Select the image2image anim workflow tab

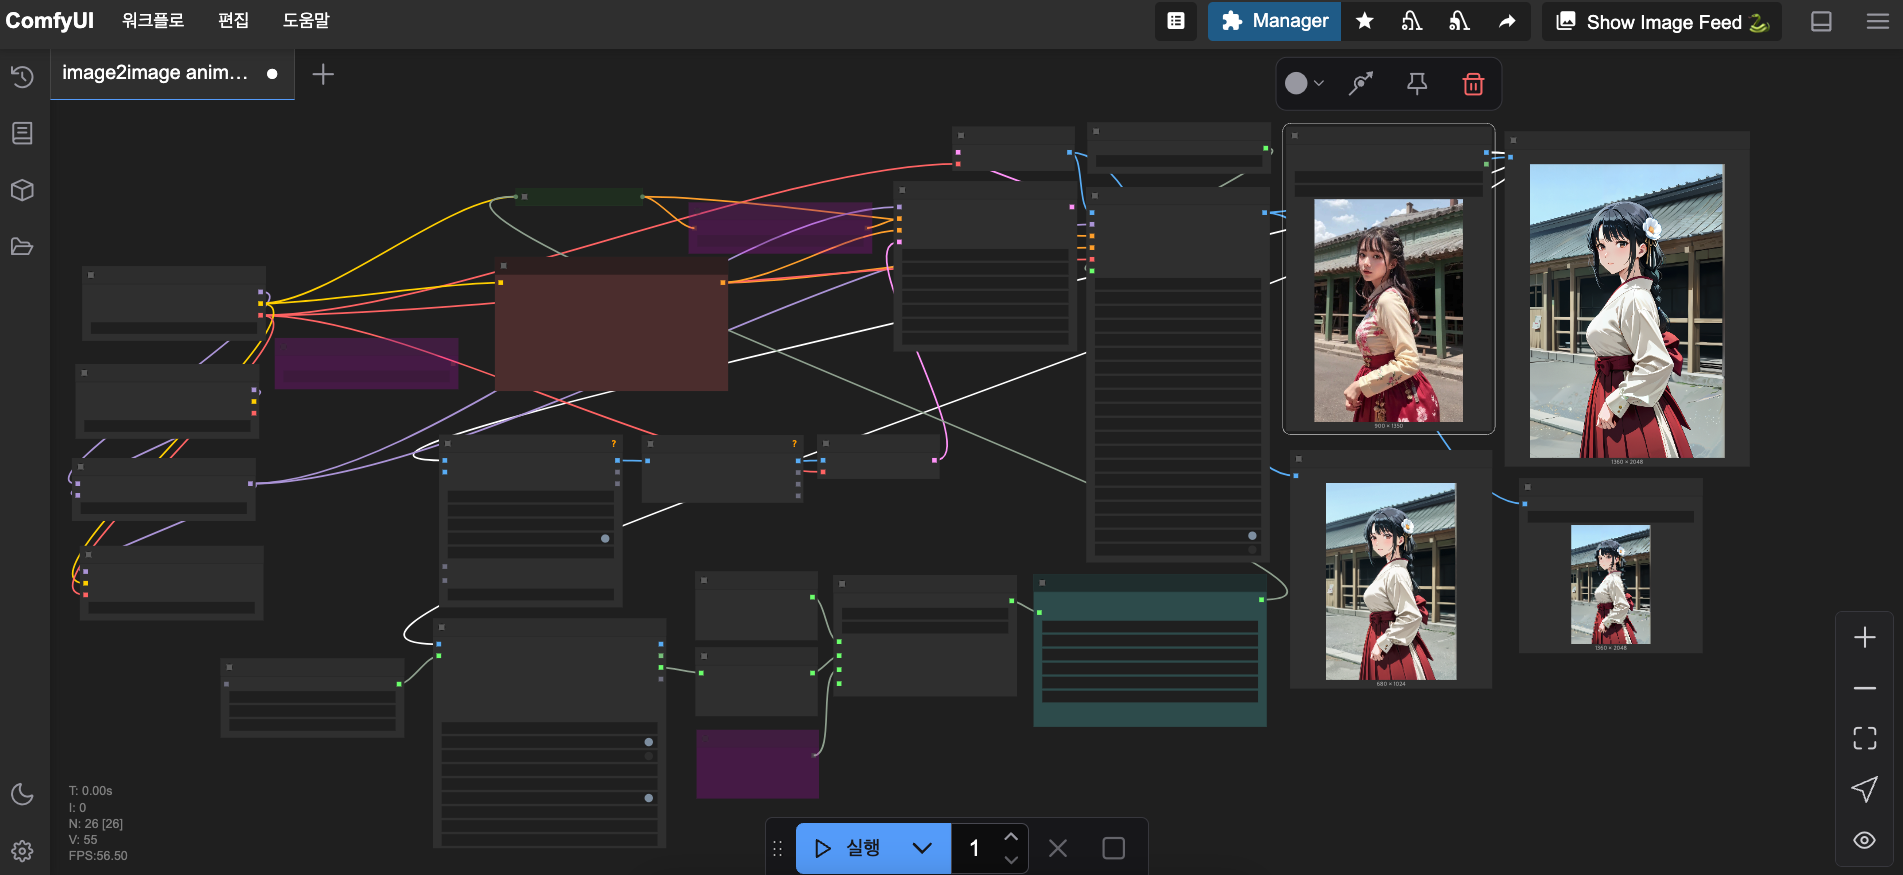point(156,73)
